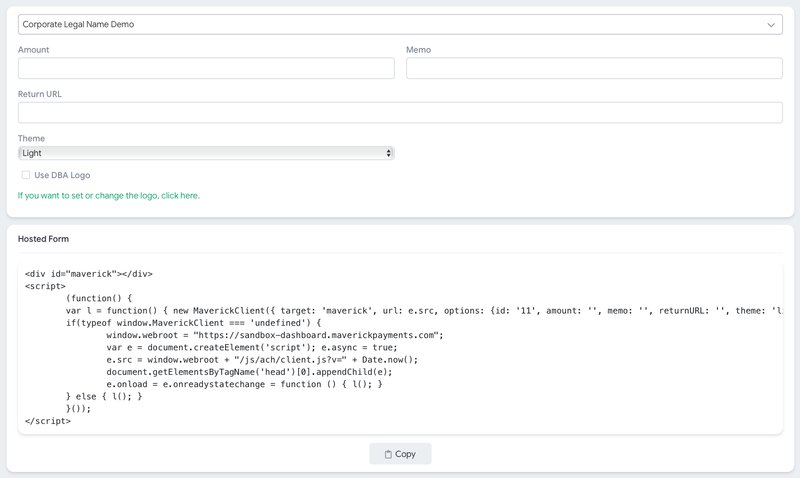800x478 pixels.
Task: Click the Memo label
Action: pyautogui.click(x=418, y=49)
